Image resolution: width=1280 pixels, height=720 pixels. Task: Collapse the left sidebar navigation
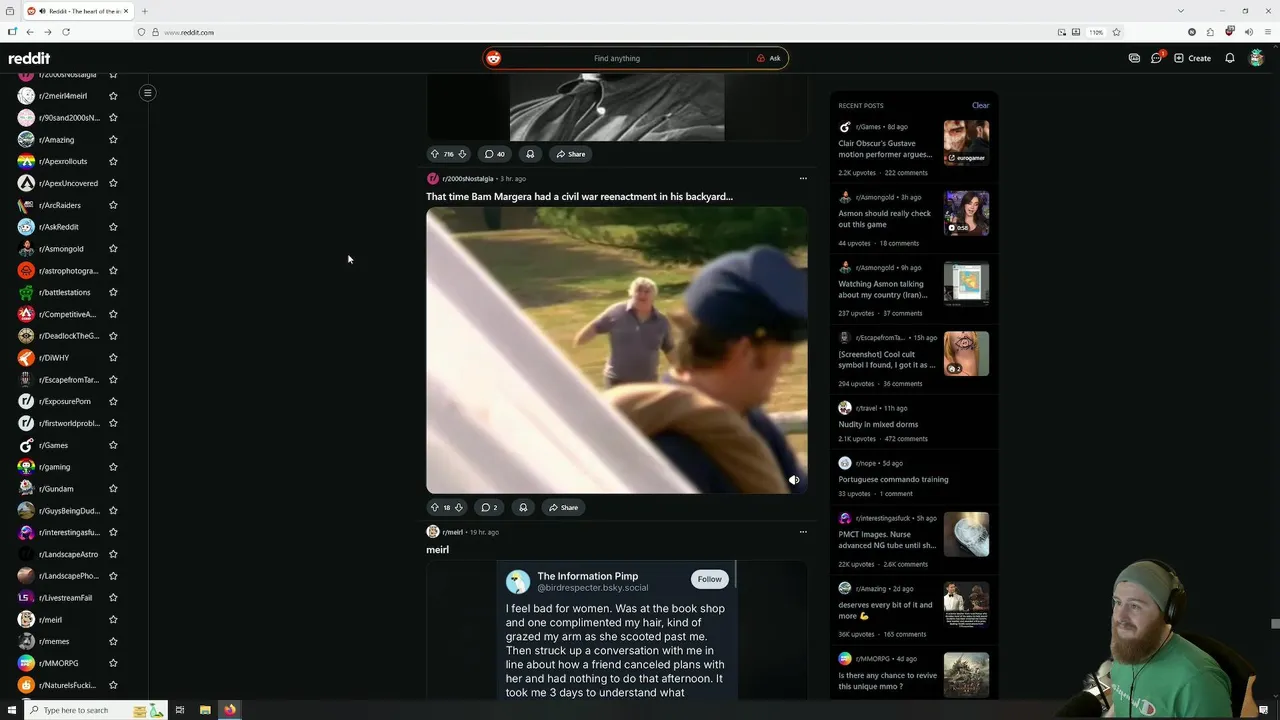pos(147,93)
